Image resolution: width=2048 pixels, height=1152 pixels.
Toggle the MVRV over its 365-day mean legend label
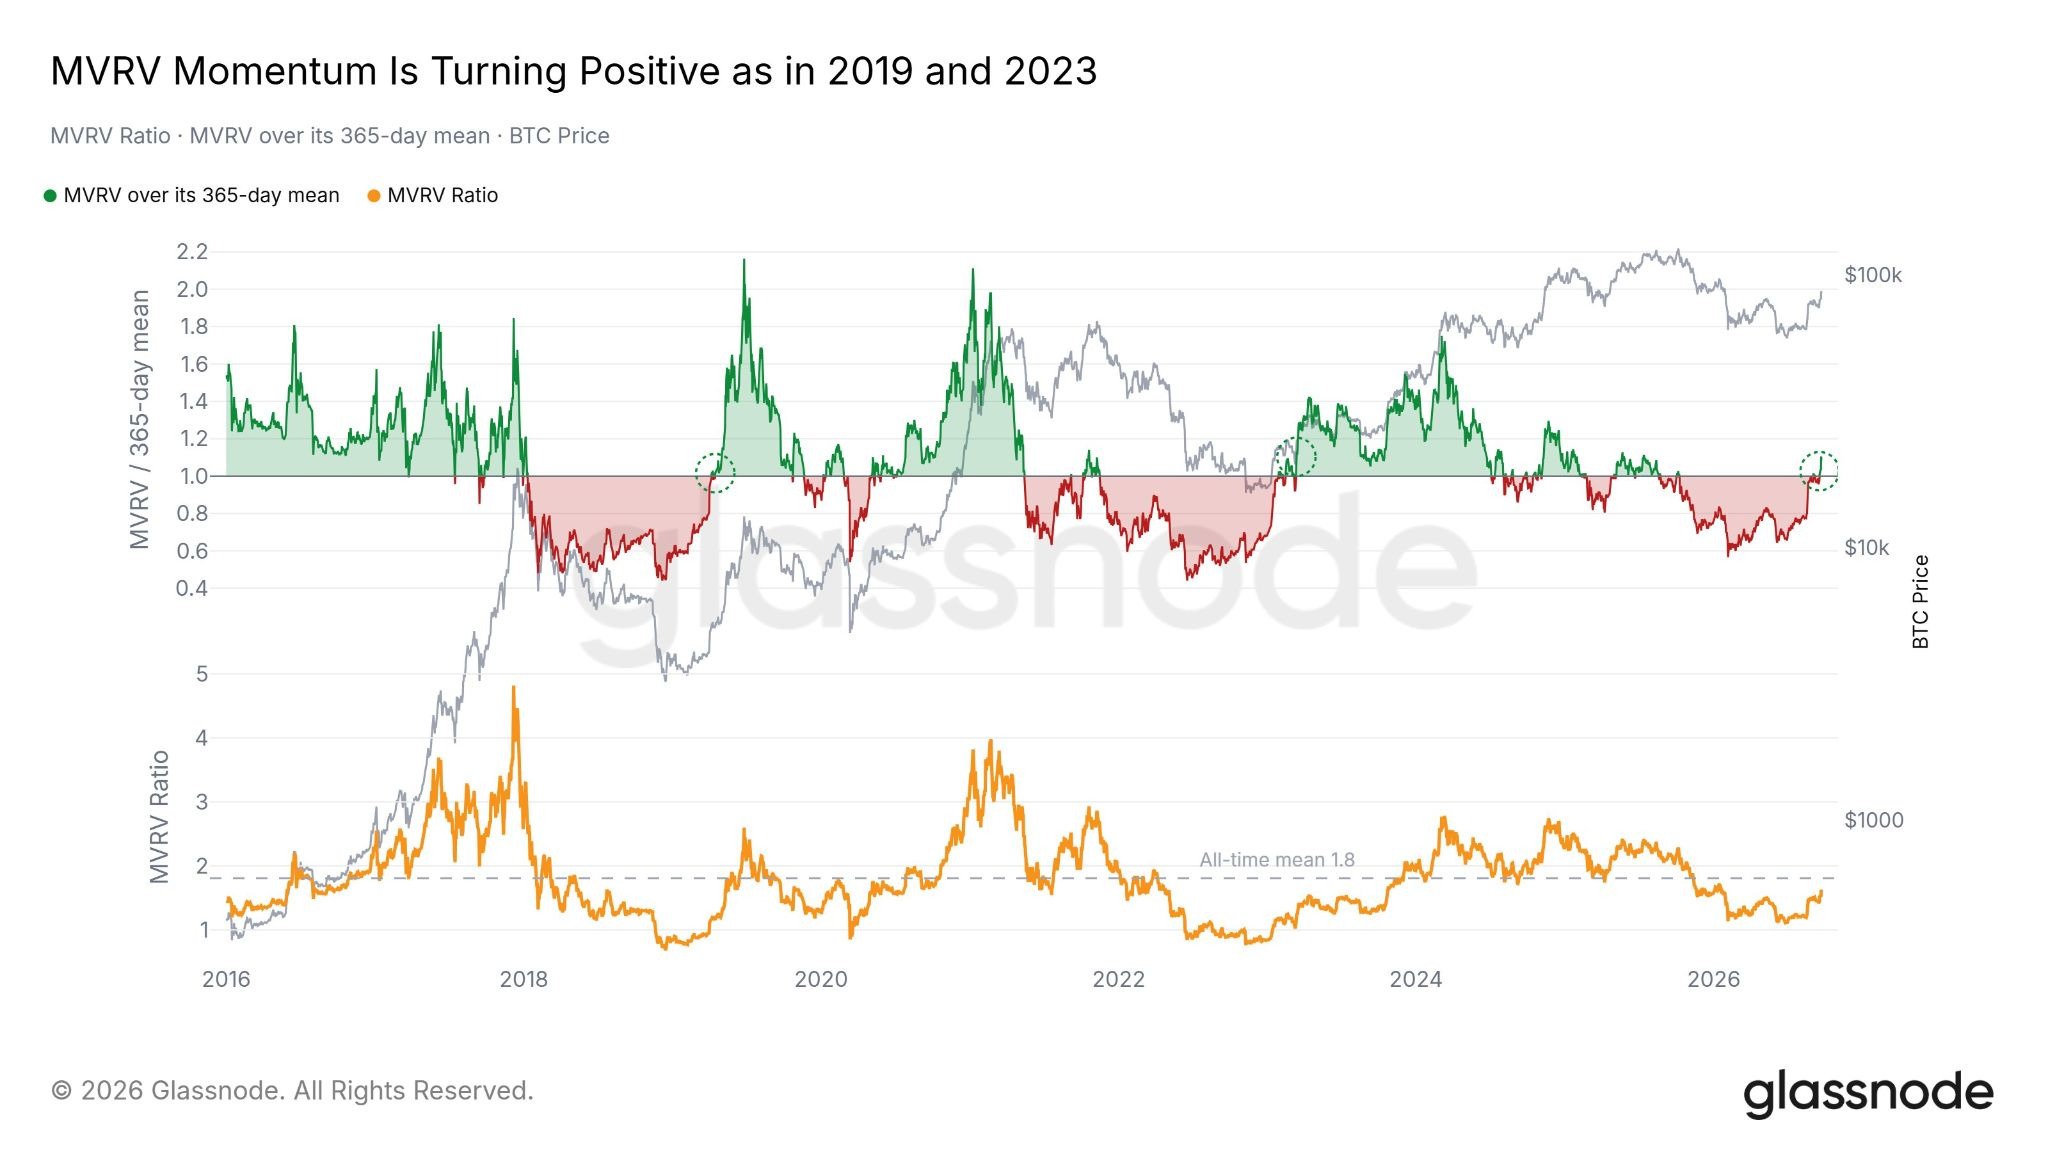201,196
